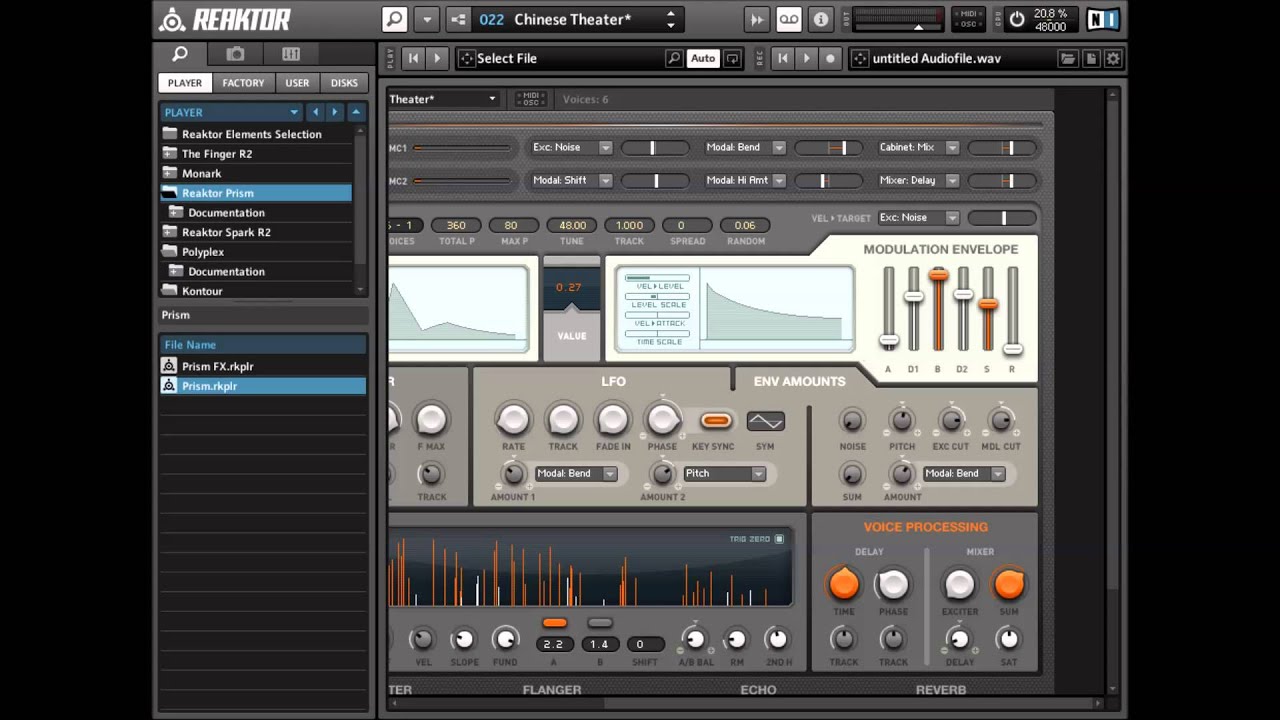Open the LFO Pitch target dropdown
The height and width of the screenshot is (720, 1280).
(x=724, y=474)
